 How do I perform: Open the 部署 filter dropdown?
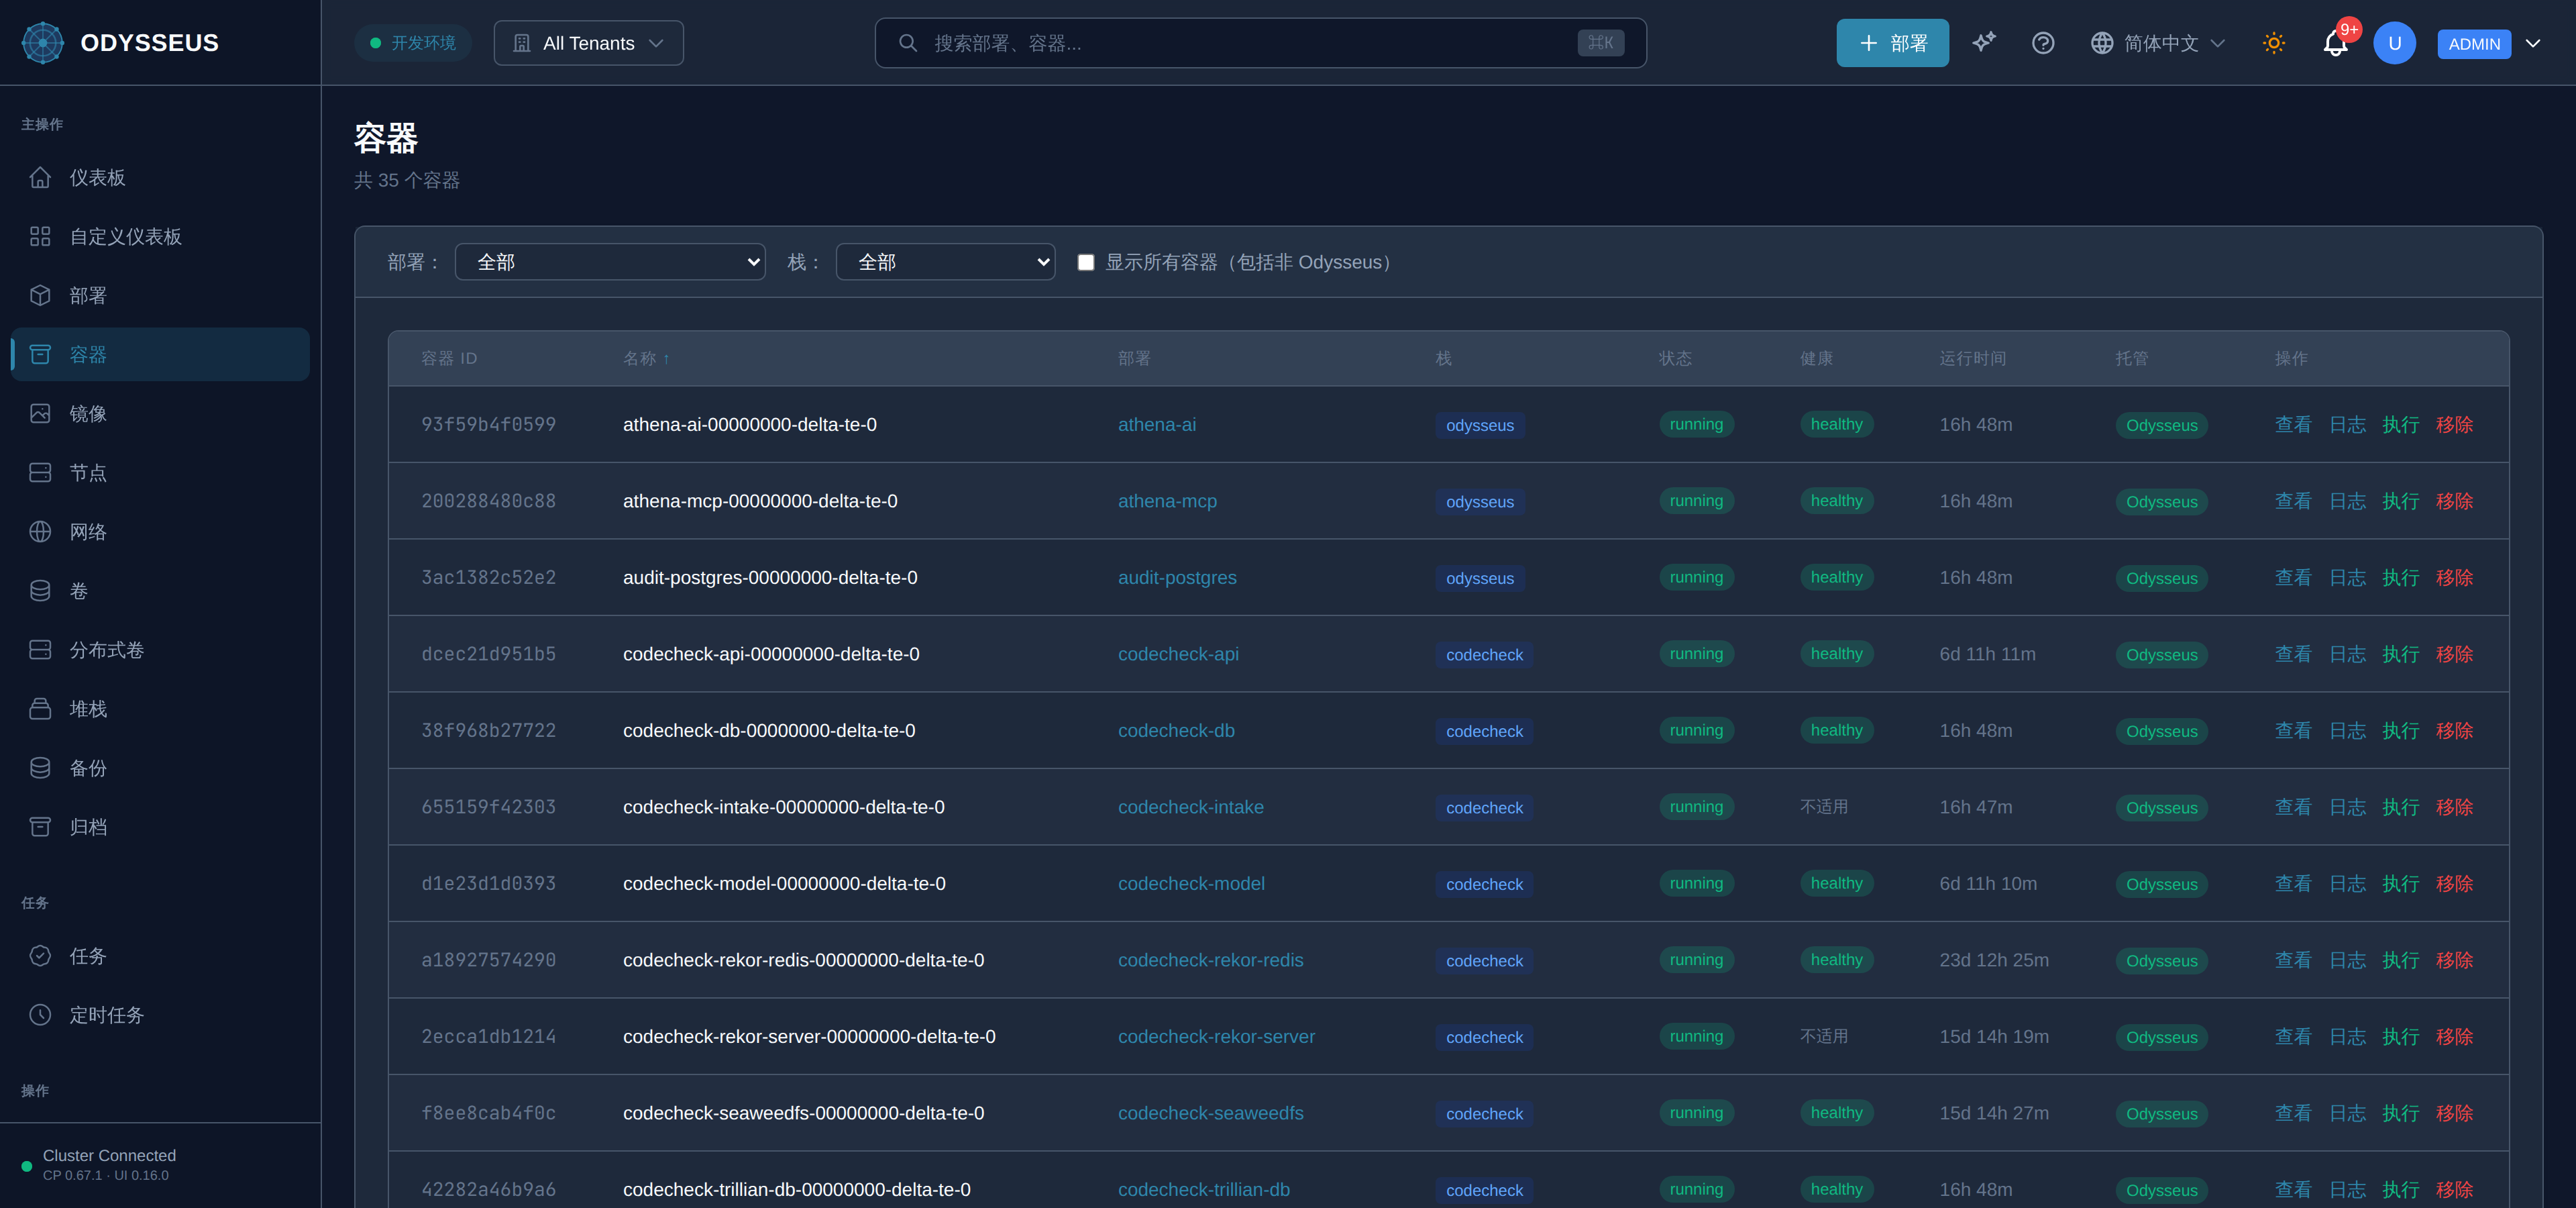click(610, 262)
